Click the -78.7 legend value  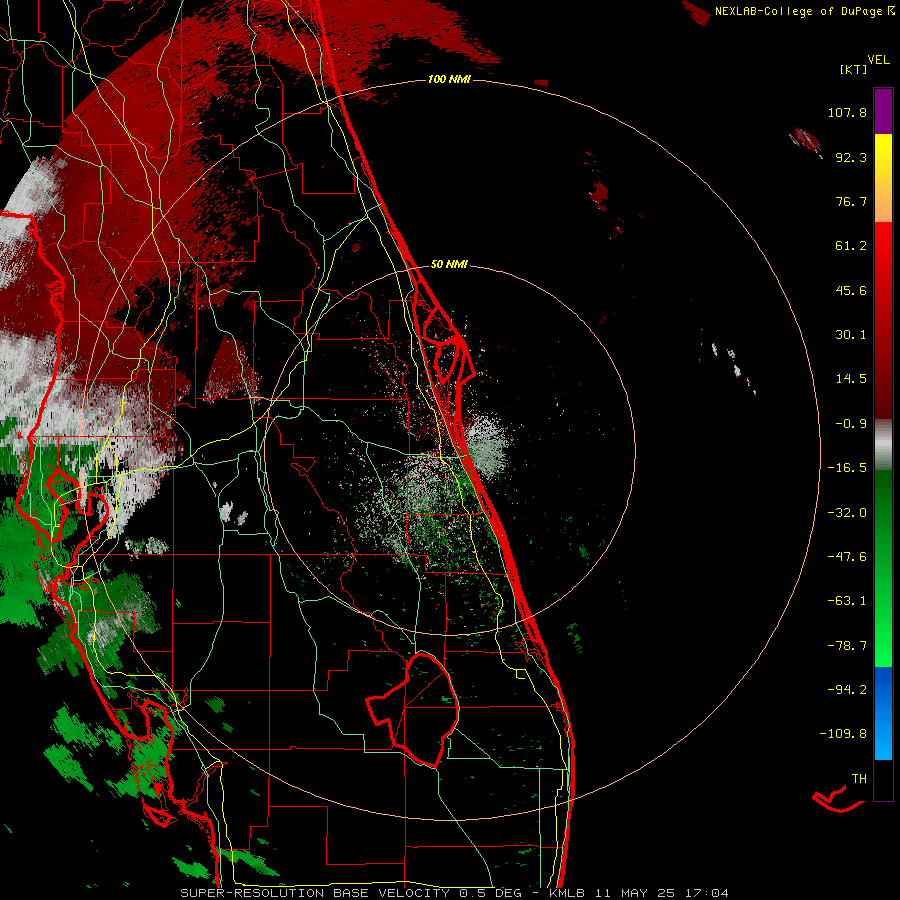847,646
